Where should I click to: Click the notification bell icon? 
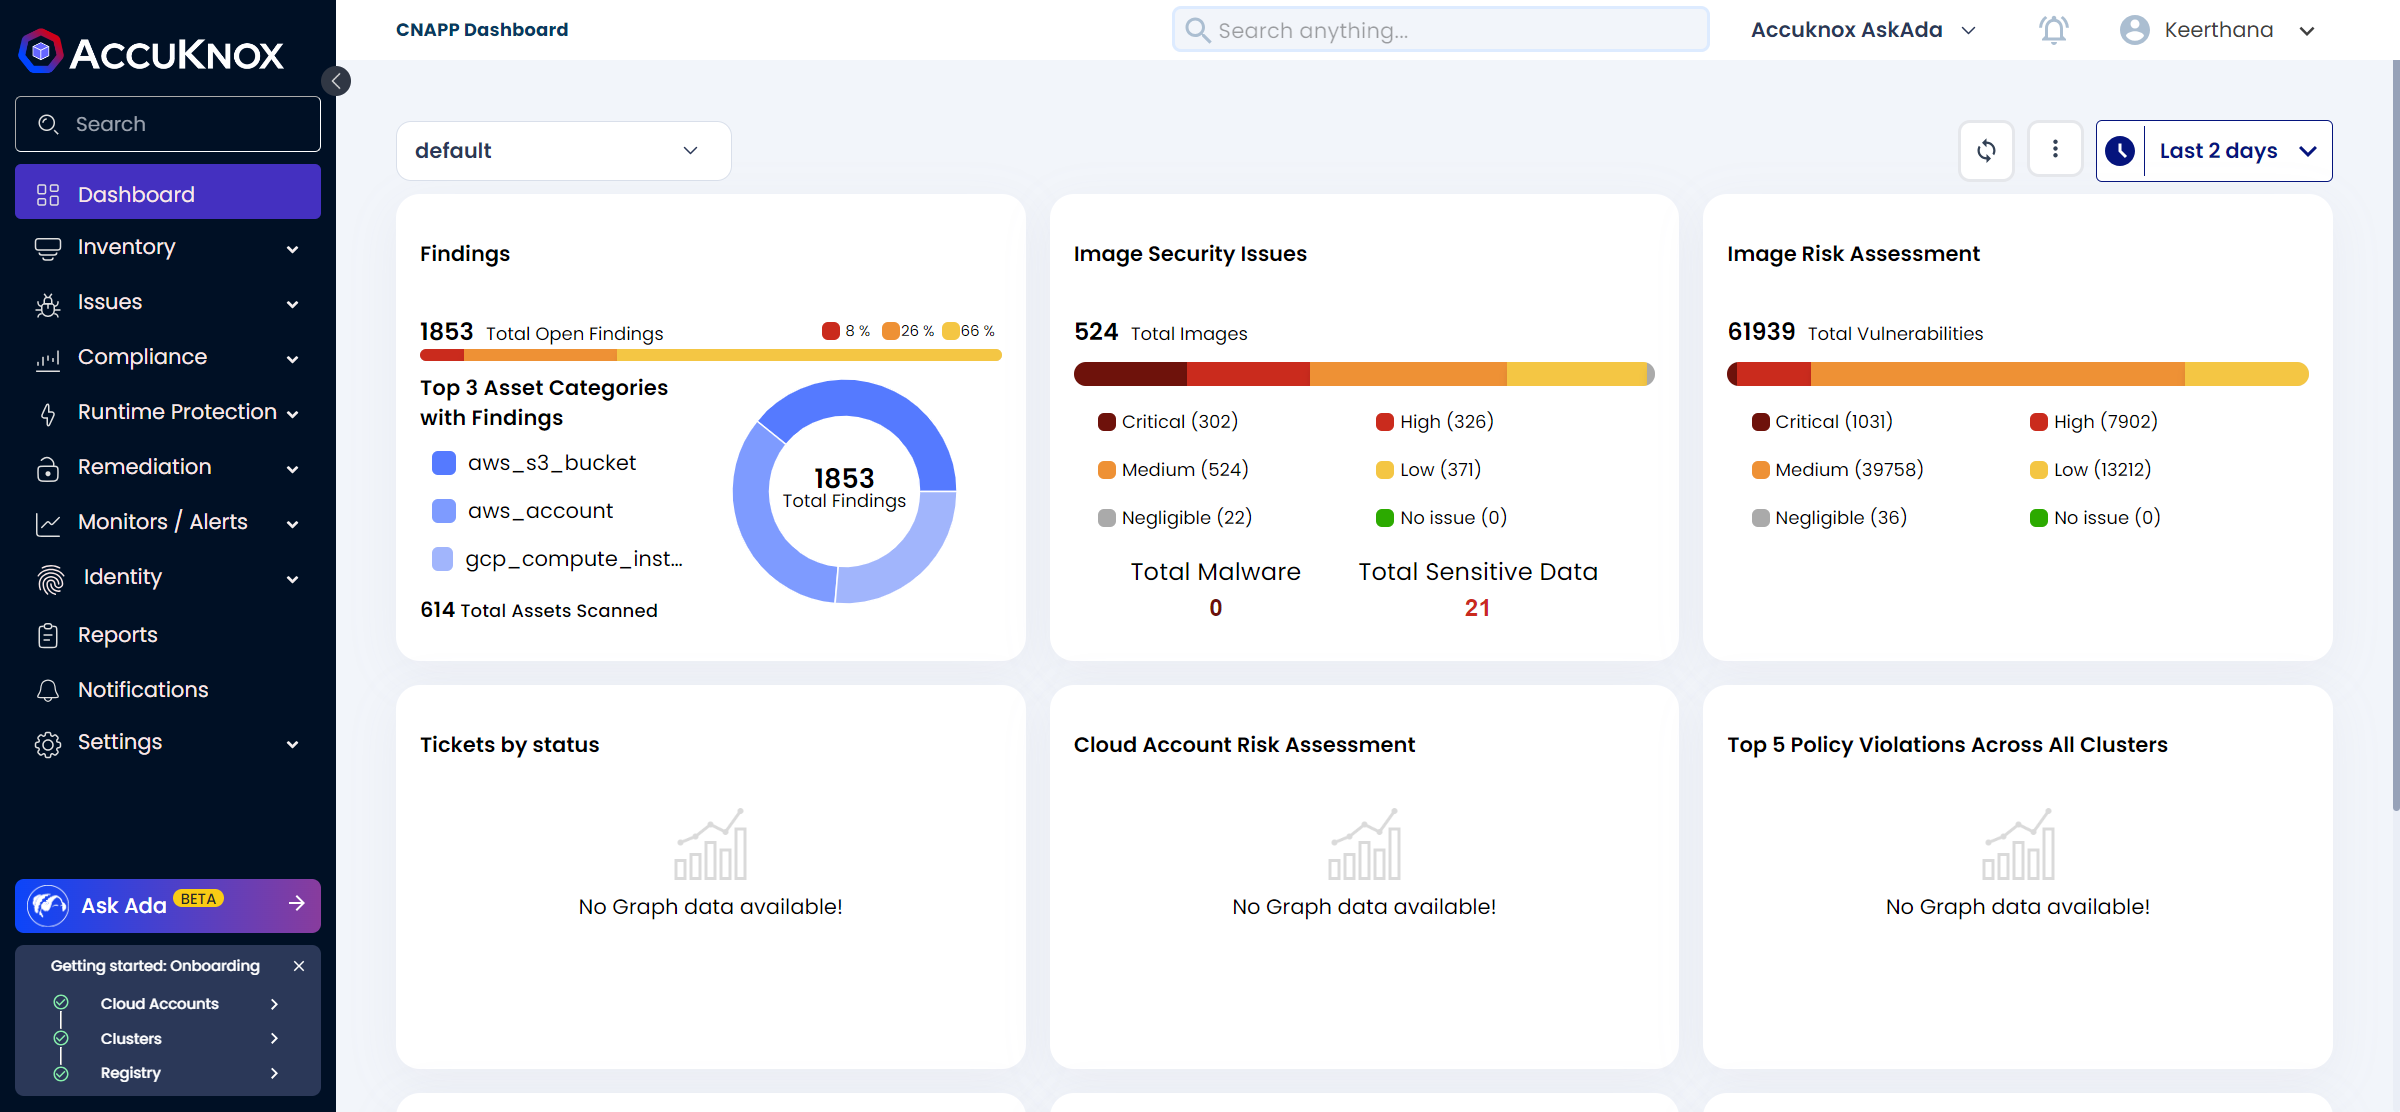pyautogui.click(x=2053, y=30)
